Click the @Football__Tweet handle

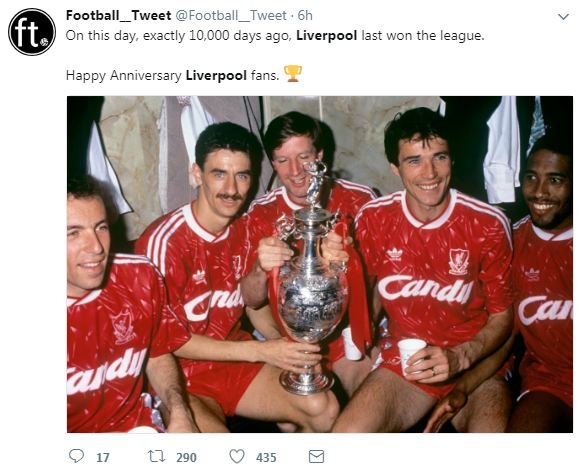pos(231,16)
